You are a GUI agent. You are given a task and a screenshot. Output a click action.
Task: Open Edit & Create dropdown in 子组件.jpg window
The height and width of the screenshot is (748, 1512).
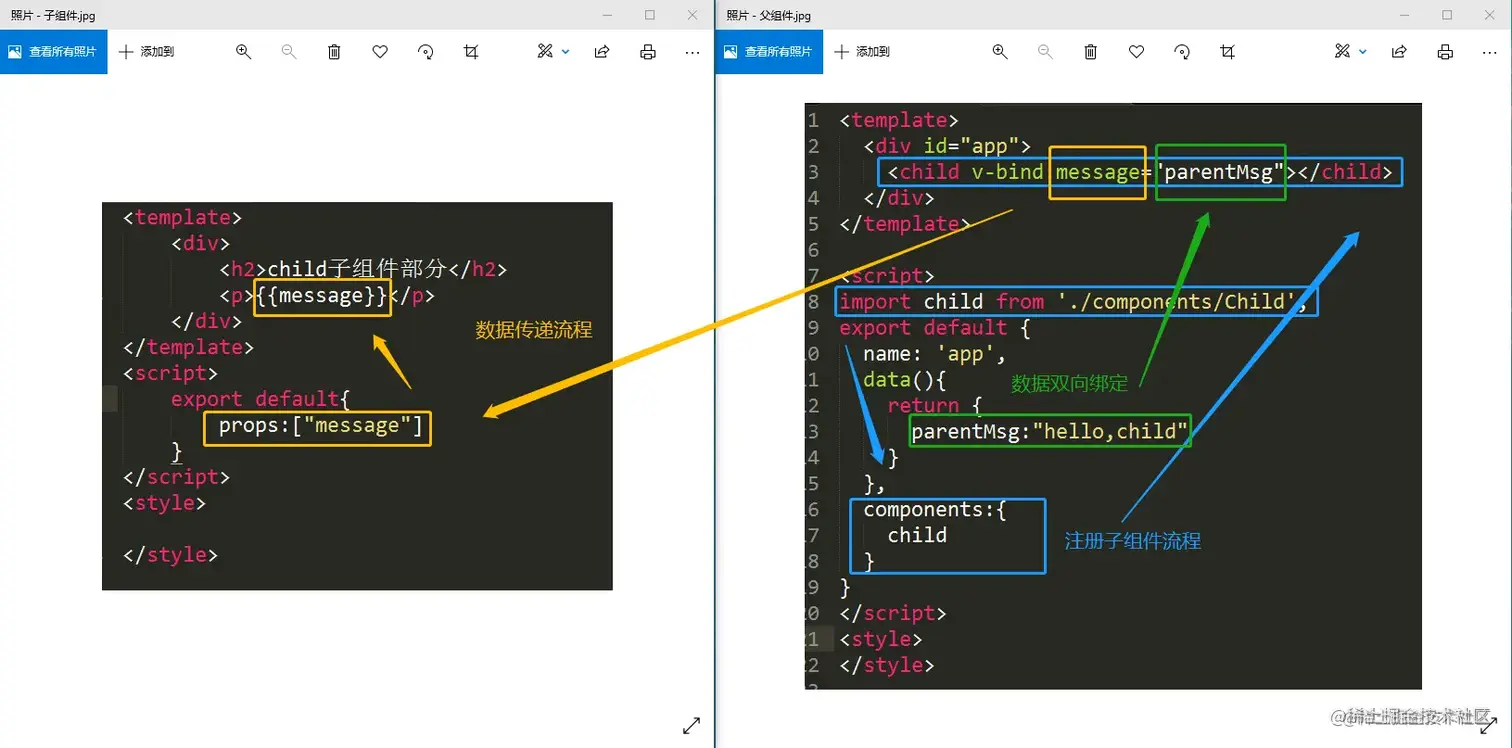pyautogui.click(x=553, y=52)
